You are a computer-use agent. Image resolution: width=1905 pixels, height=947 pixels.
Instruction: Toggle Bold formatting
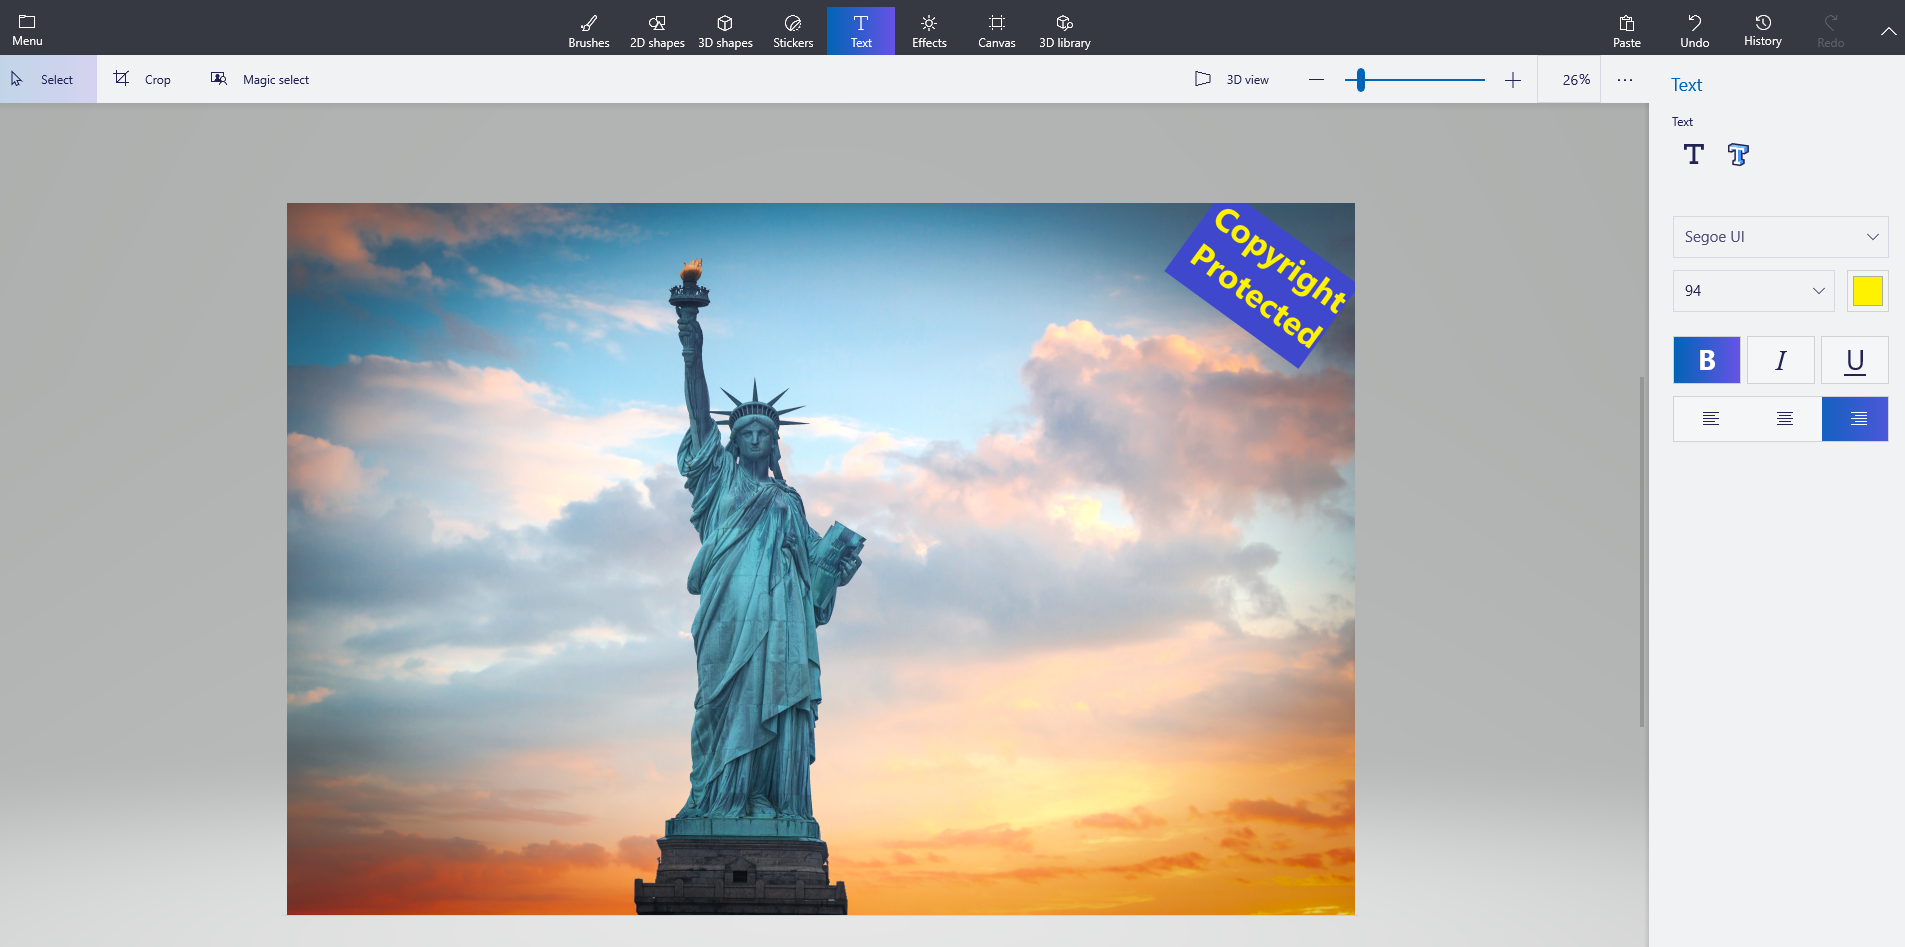pos(1707,360)
